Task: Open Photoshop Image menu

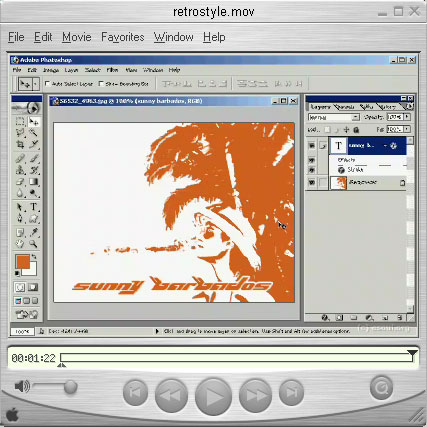Action: [x=51, y=70]
